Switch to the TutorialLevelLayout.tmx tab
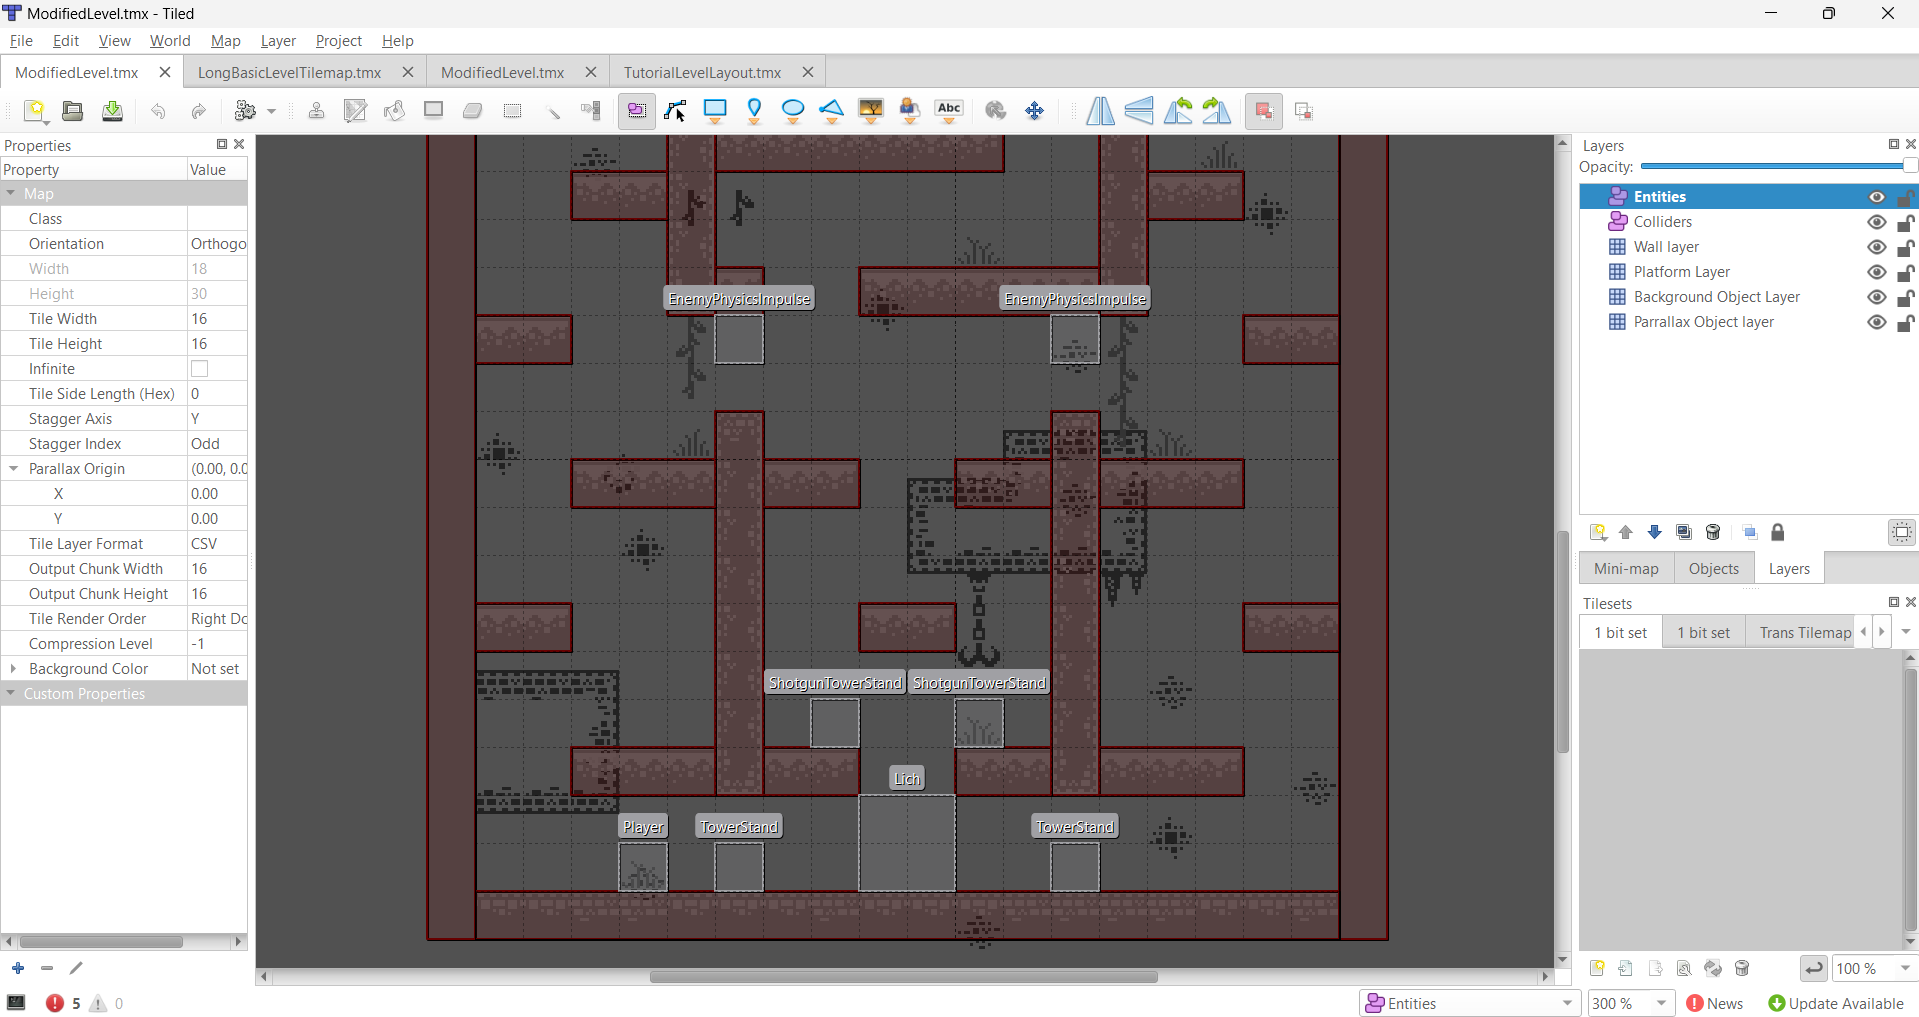Screen dimensions: 1919x1017 tap(702, 73)
